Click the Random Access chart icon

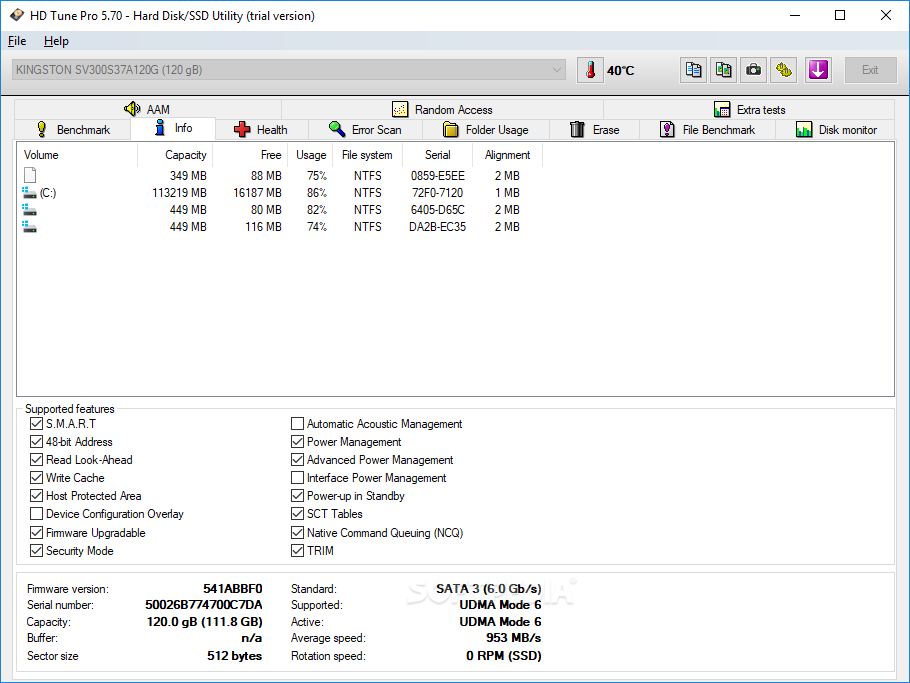(400, 109)
